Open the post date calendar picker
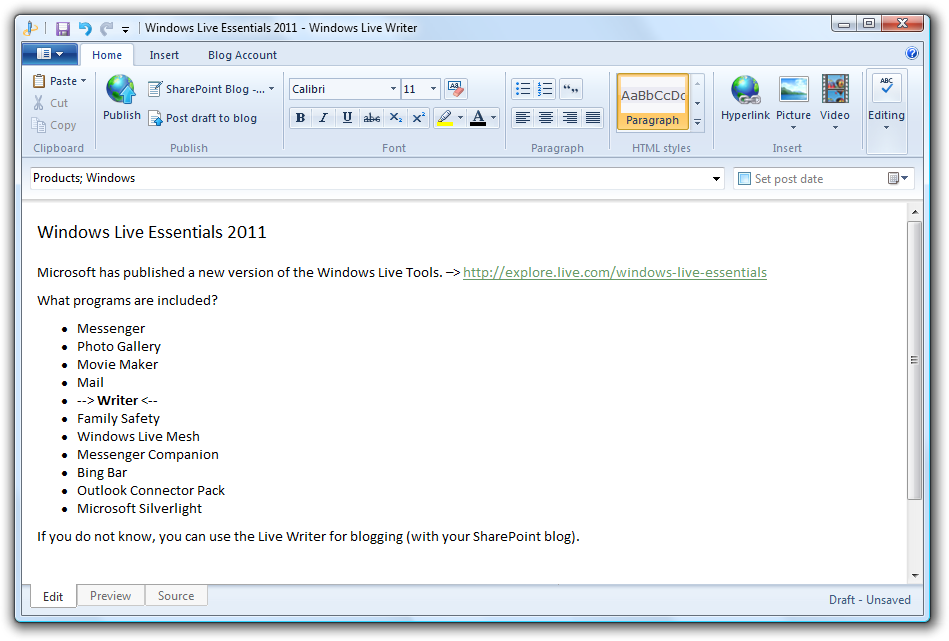This screenshot has height=641, width=949. (898, 179)
